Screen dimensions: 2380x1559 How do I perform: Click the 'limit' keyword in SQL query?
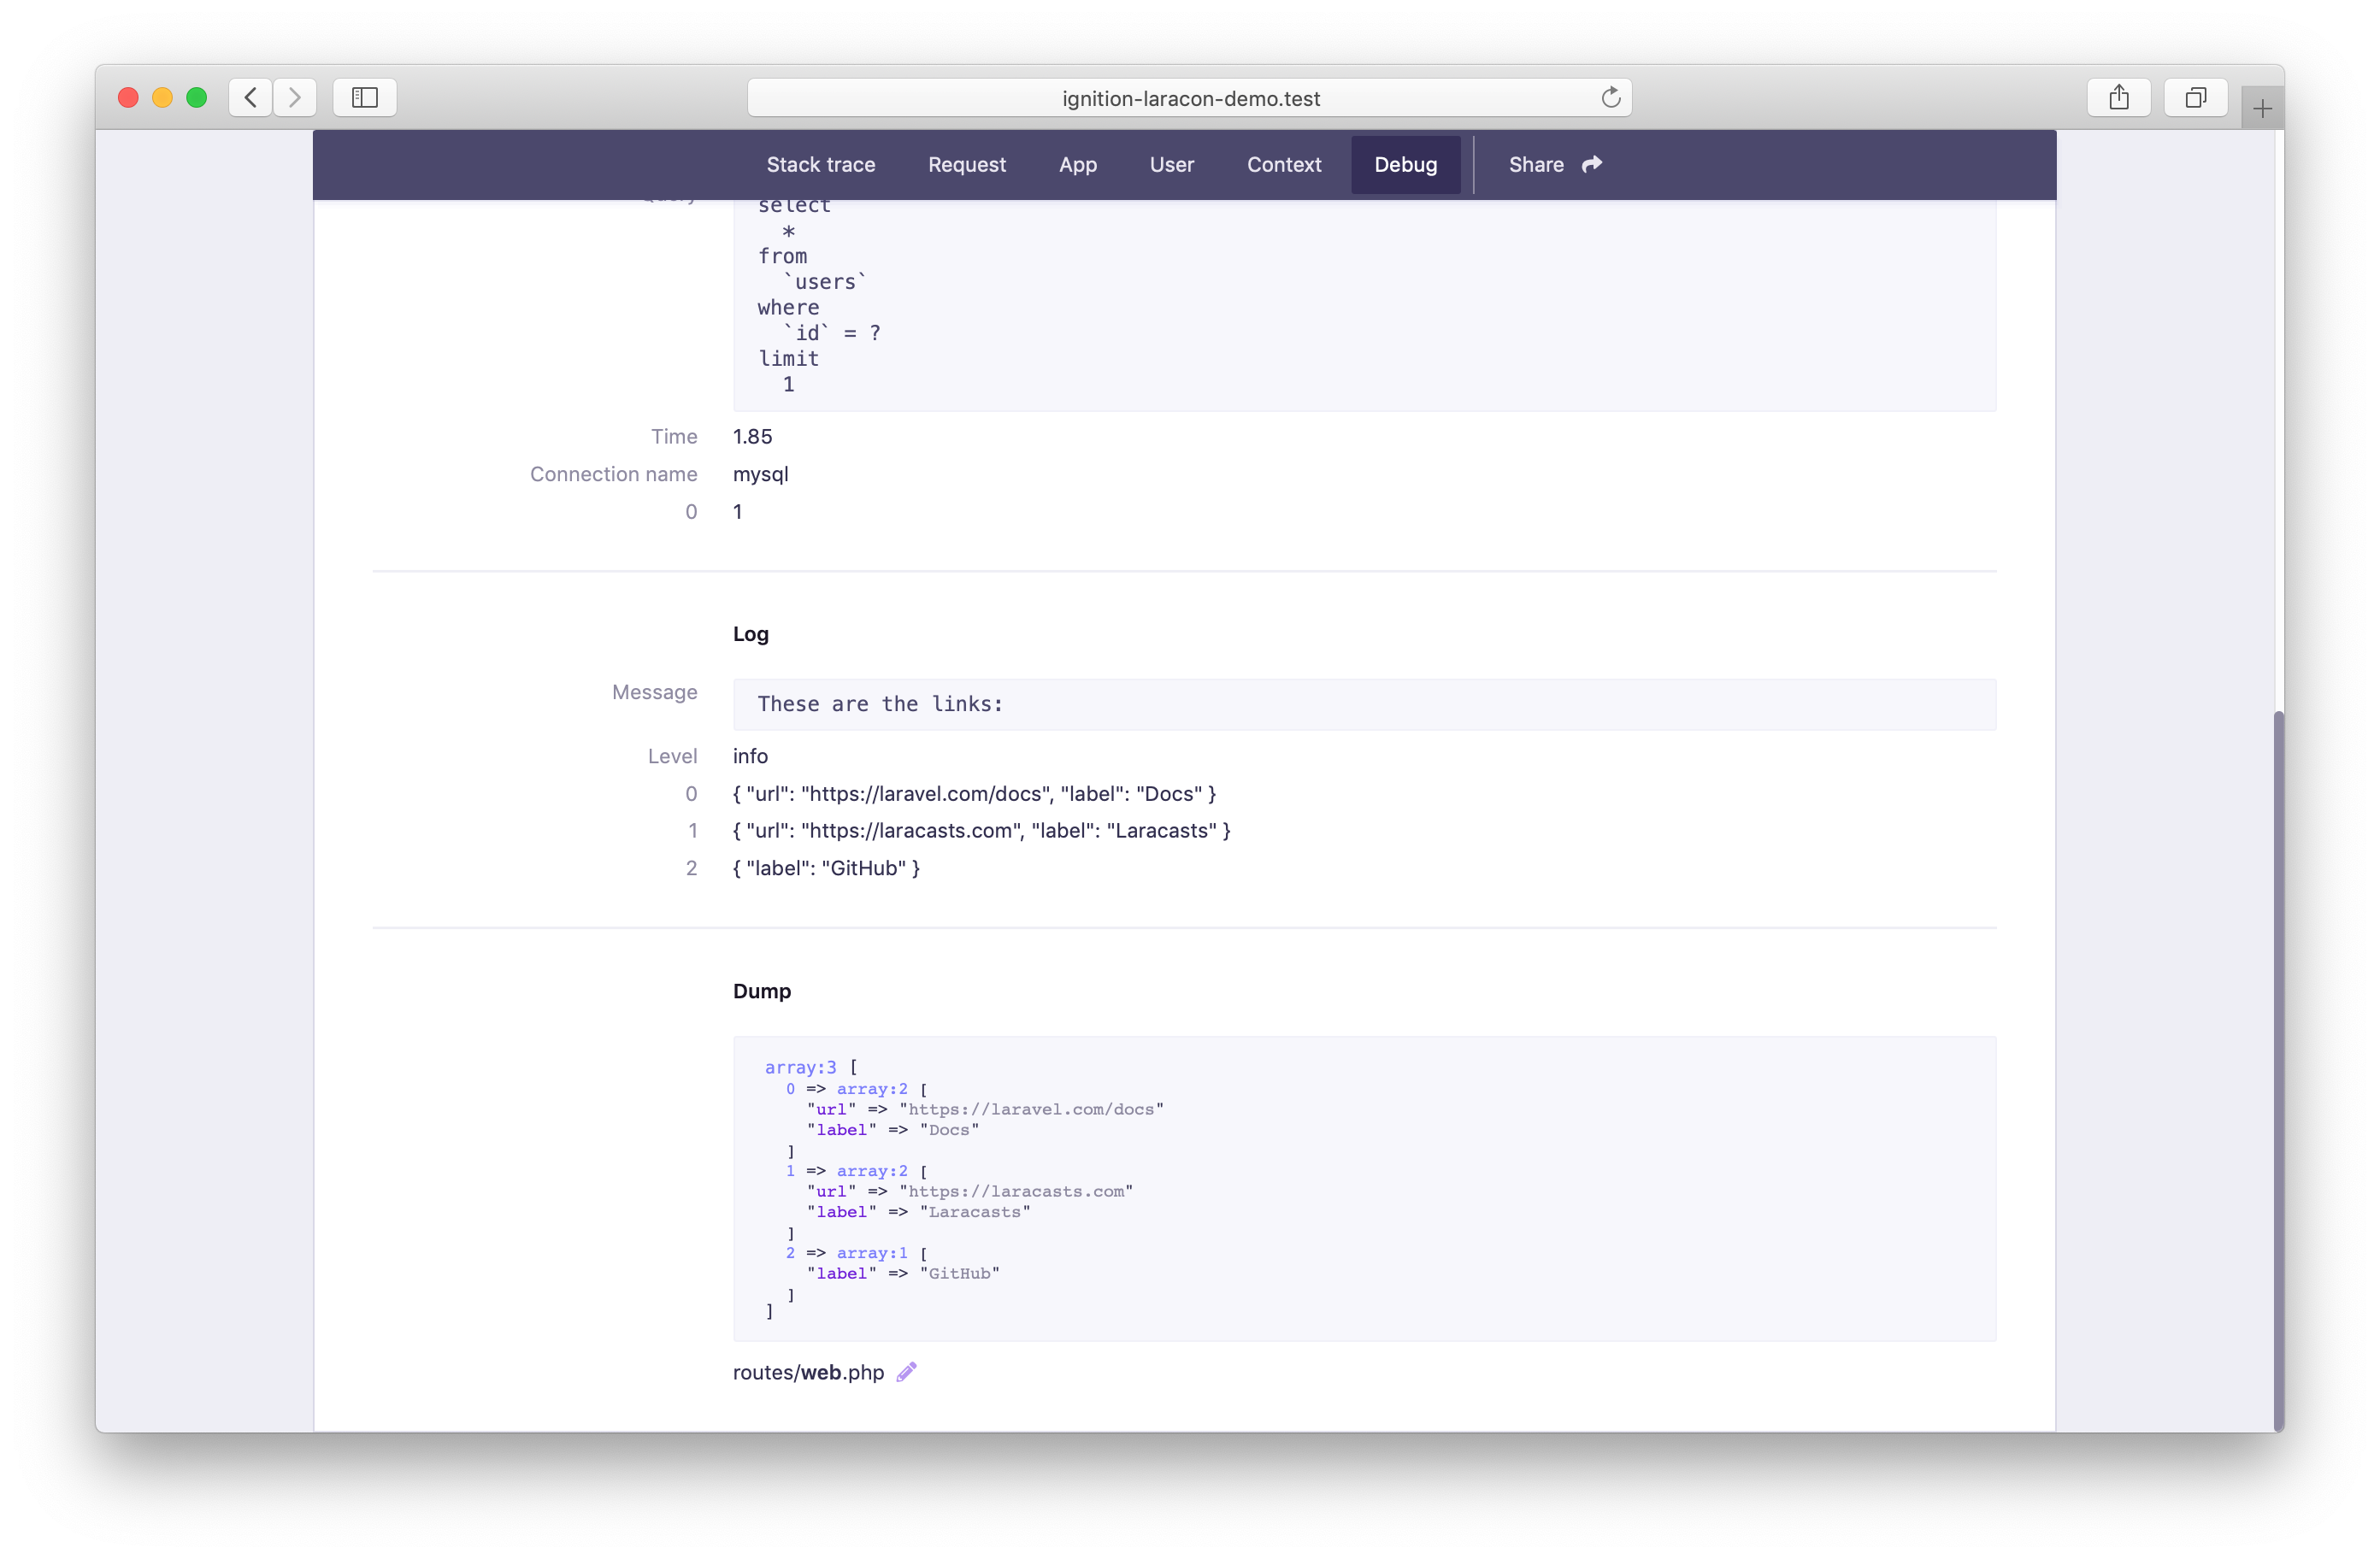click(788, 358)
